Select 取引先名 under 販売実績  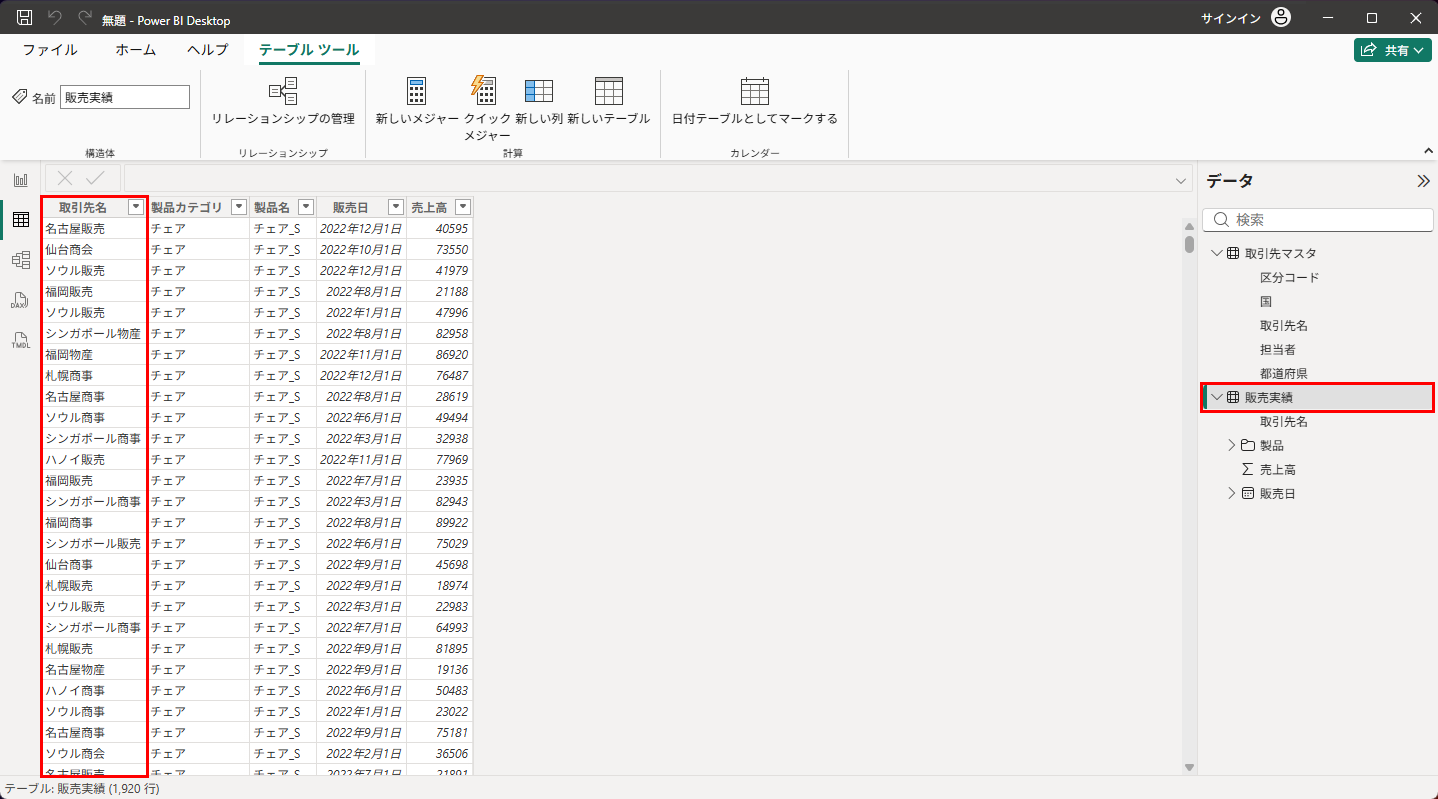click(1284, 422)
